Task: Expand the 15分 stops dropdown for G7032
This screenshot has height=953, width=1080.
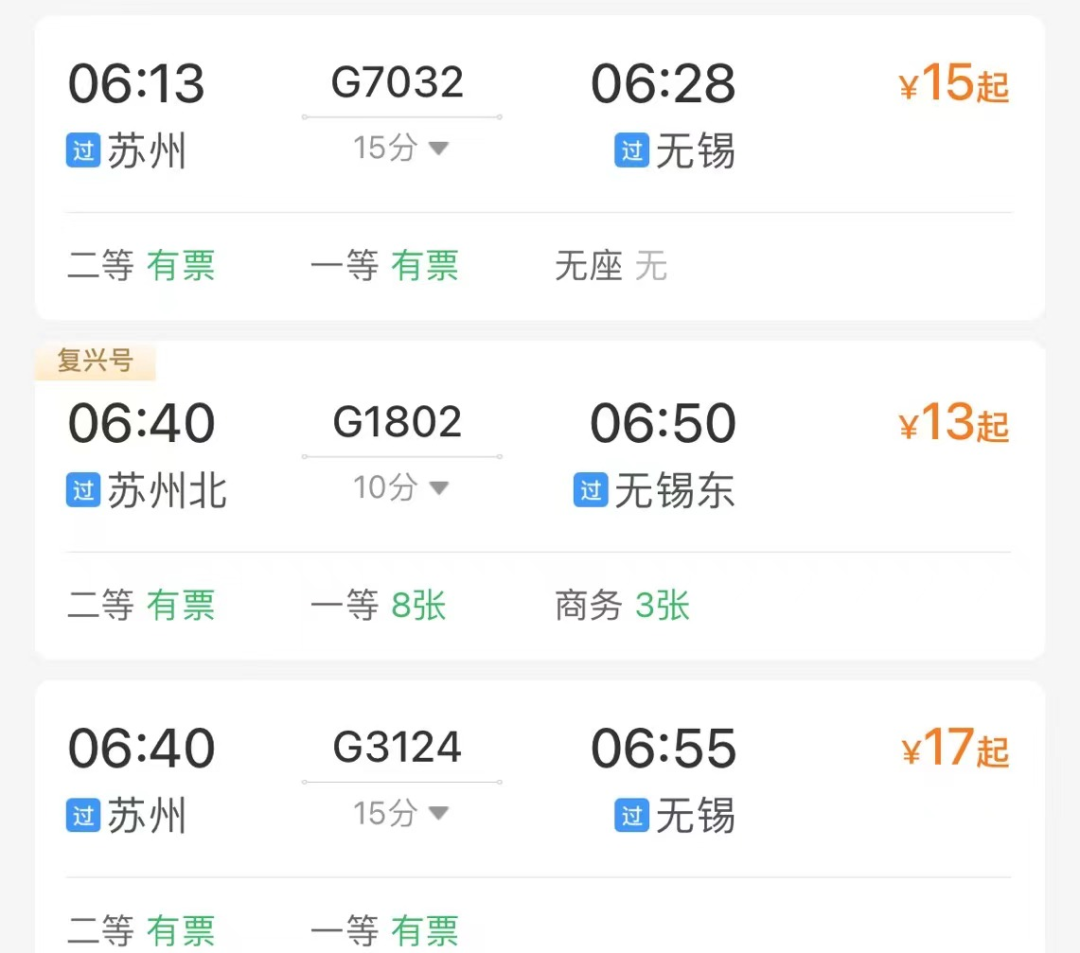Action: (x=400, y=149)
